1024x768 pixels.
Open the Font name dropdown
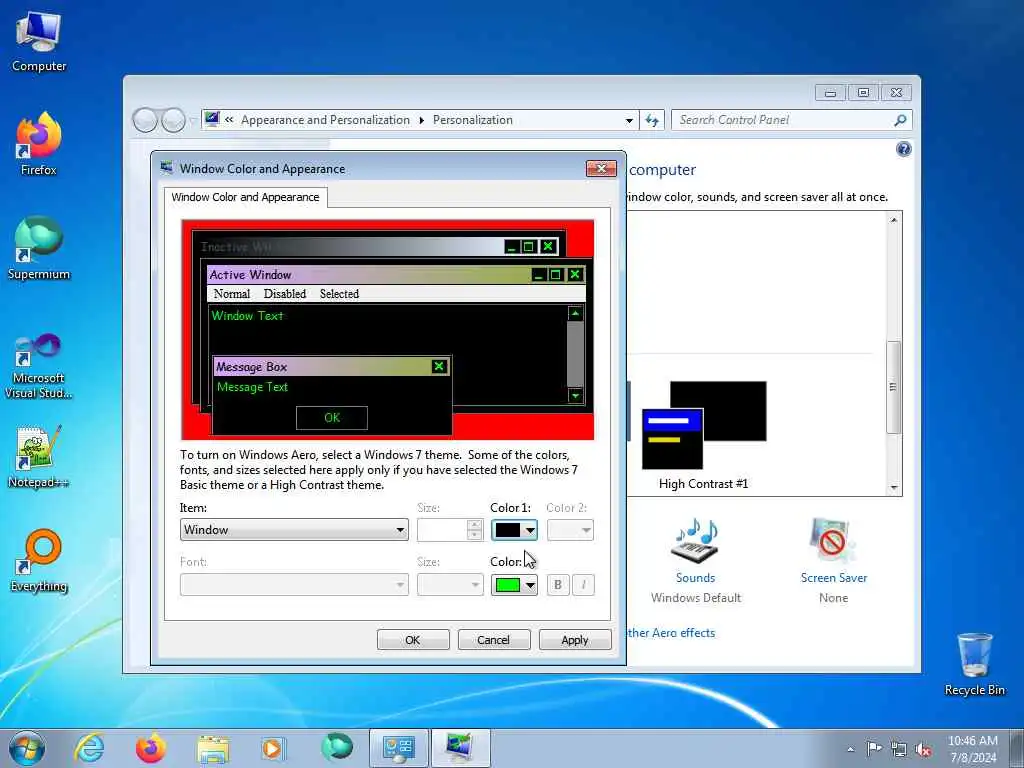pyautogui.click(x=294, y=584)
